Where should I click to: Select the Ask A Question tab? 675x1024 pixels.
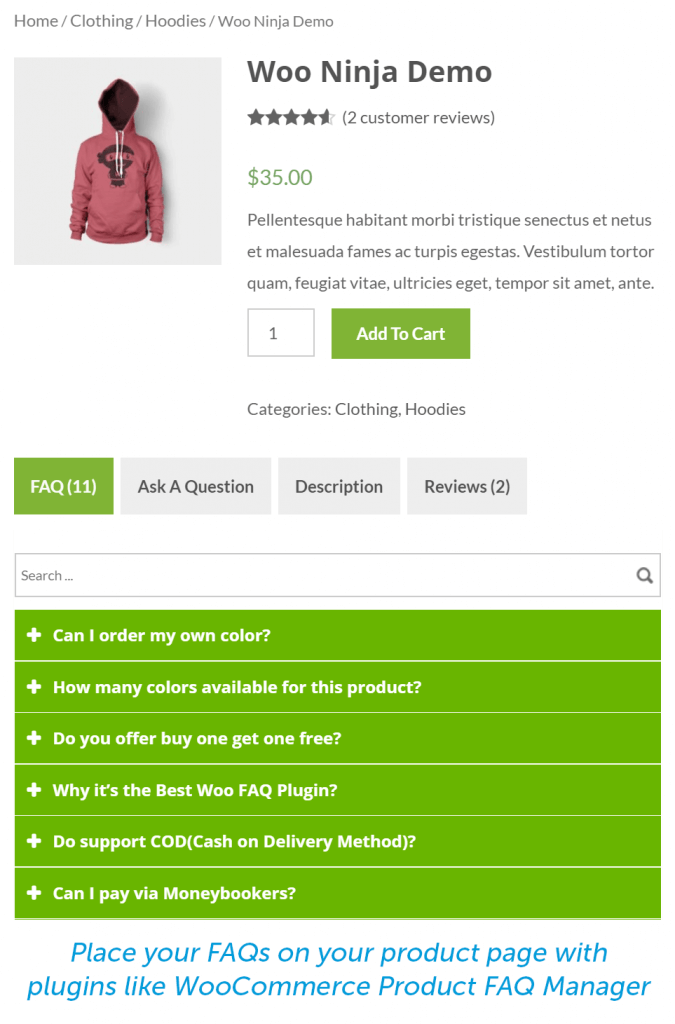click(x=195, y=486)
